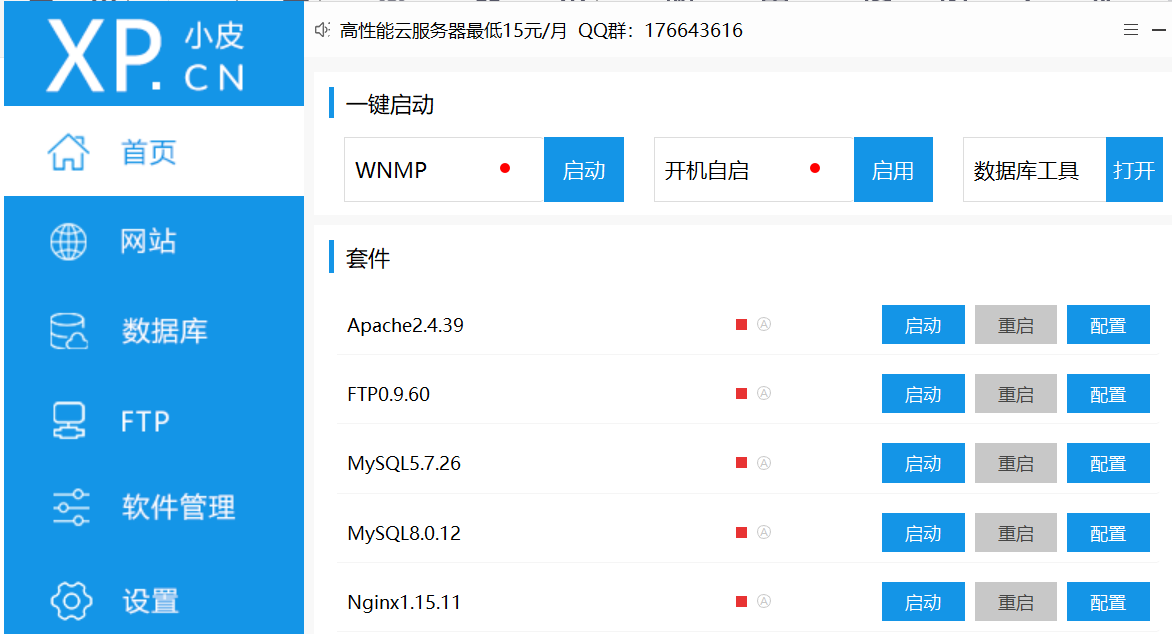This screenshot has width=1172, height=634.
Task: Click the 开机自启 field
Action: [x=753, y=170]
